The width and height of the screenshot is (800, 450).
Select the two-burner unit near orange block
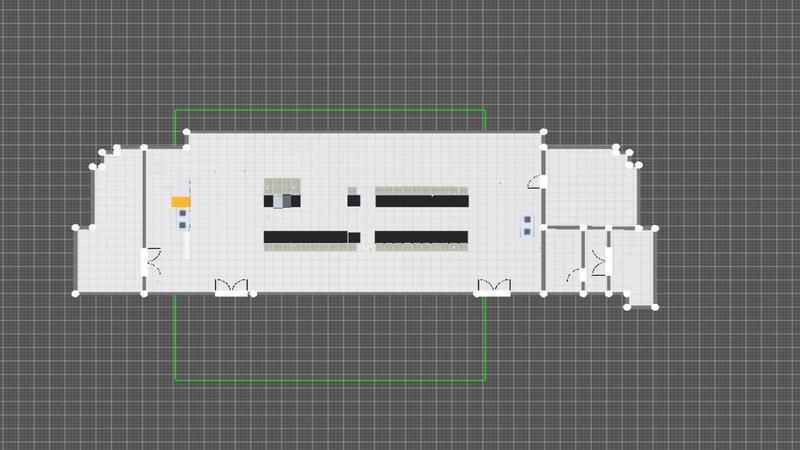coord(182,220)
